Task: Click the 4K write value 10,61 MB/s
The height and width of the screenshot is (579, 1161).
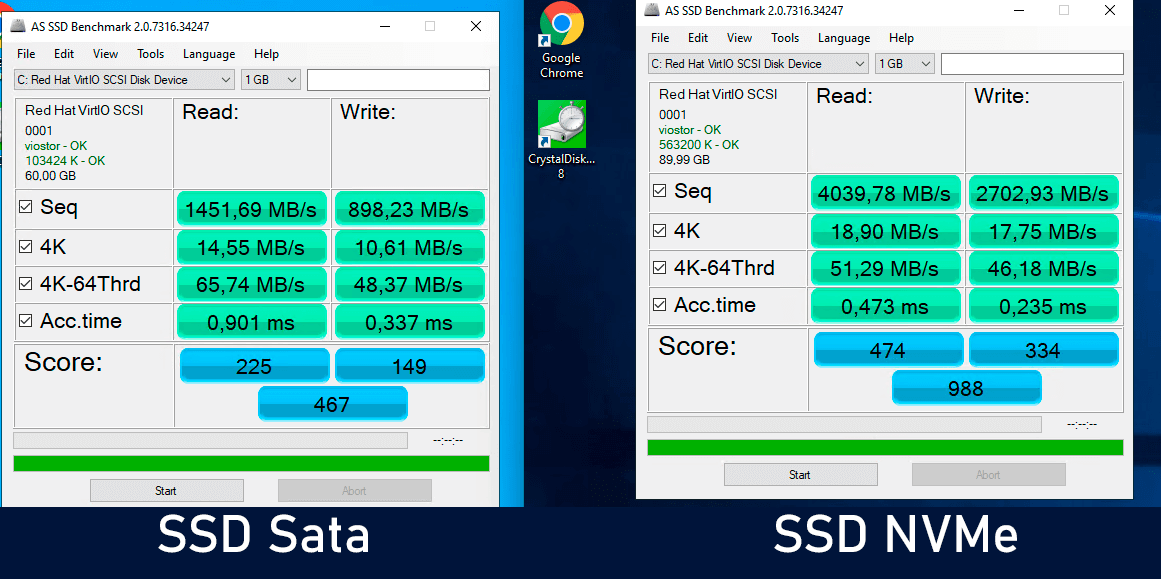Action: click(x=409, y=247)
